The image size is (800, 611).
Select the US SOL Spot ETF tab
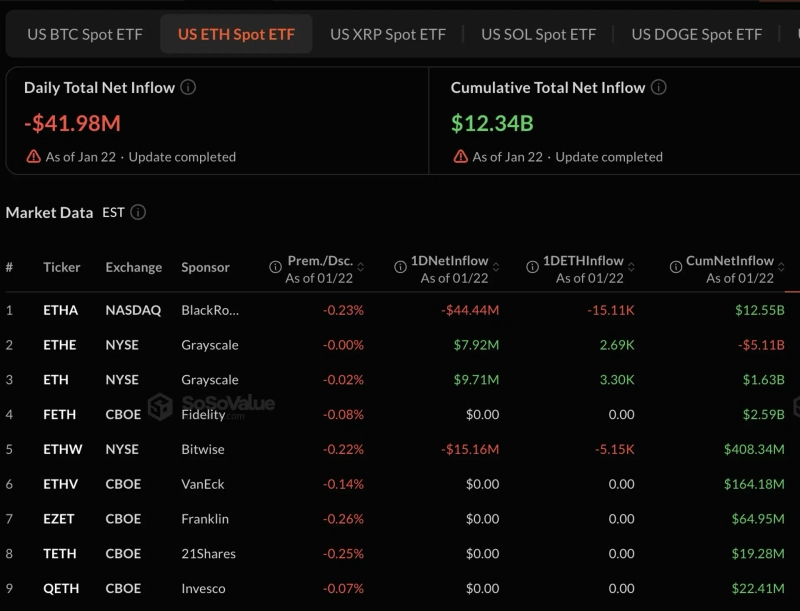click(x=538, y=34)
